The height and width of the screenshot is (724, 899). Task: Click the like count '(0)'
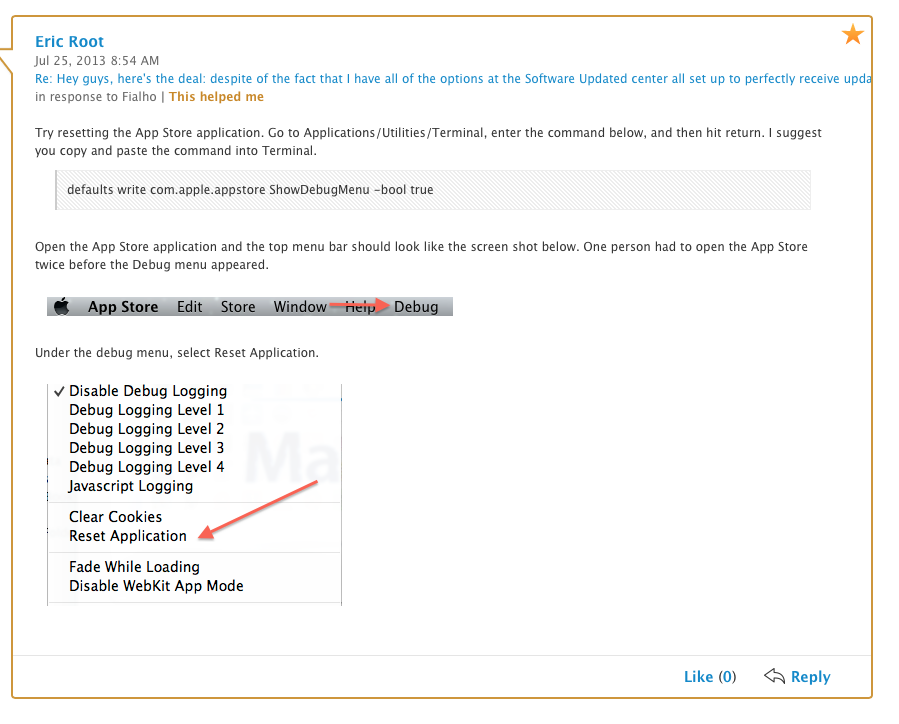pos(726,676)
